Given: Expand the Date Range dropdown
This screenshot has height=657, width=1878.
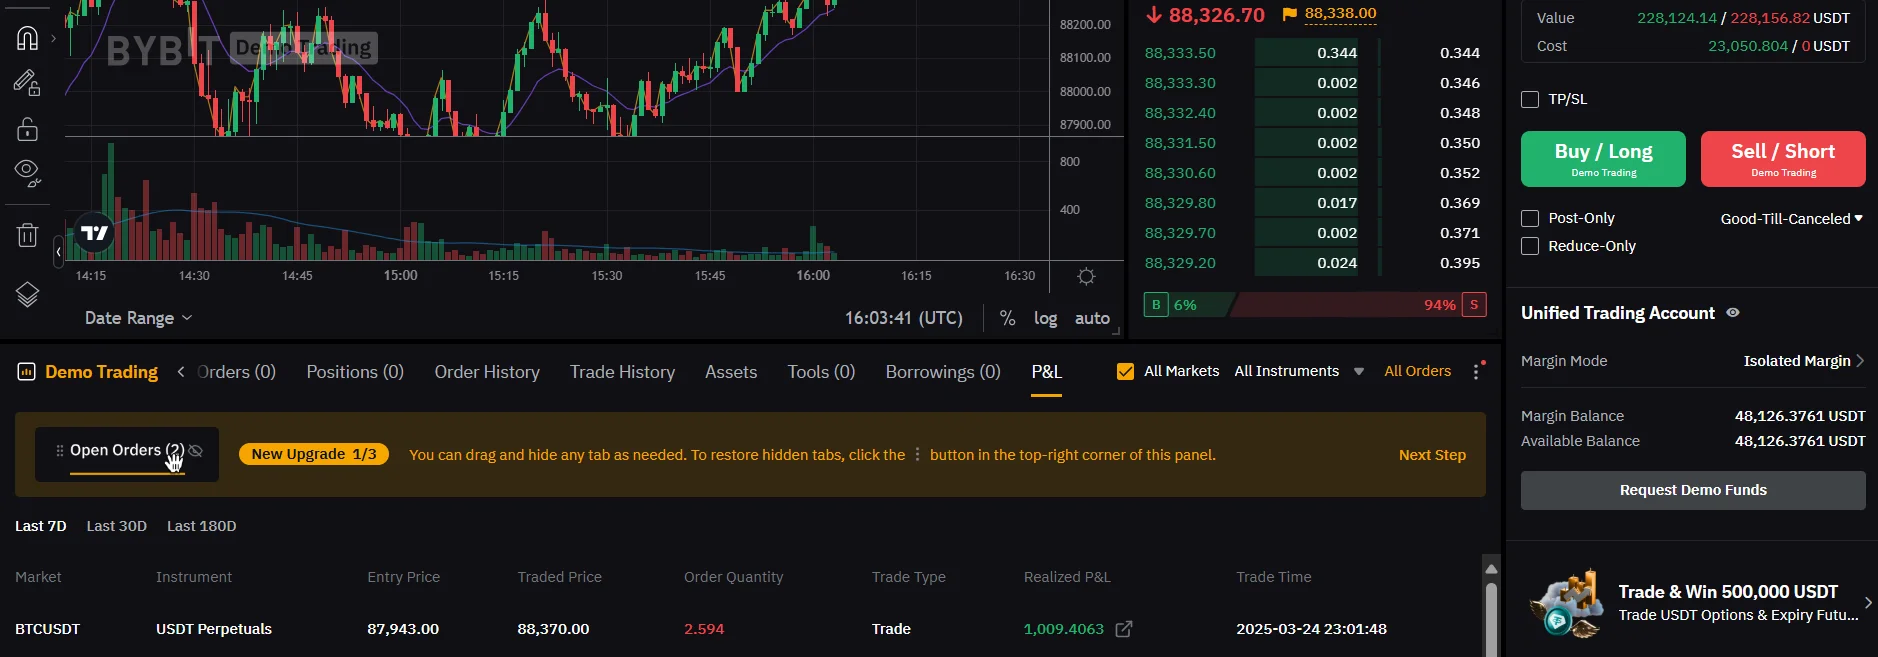Looking at the screenshot, I should pyautogui.click(x=138, y=318).
